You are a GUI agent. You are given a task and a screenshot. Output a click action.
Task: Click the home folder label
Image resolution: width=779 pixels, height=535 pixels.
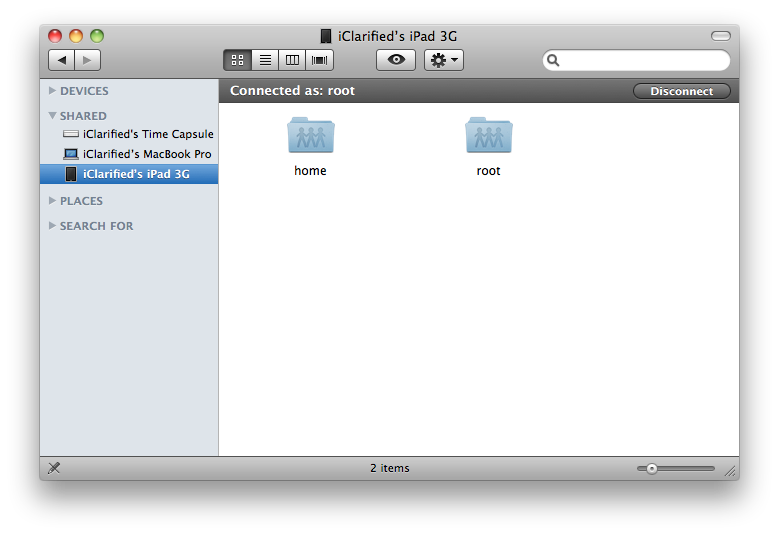click(x=310, y=170)
